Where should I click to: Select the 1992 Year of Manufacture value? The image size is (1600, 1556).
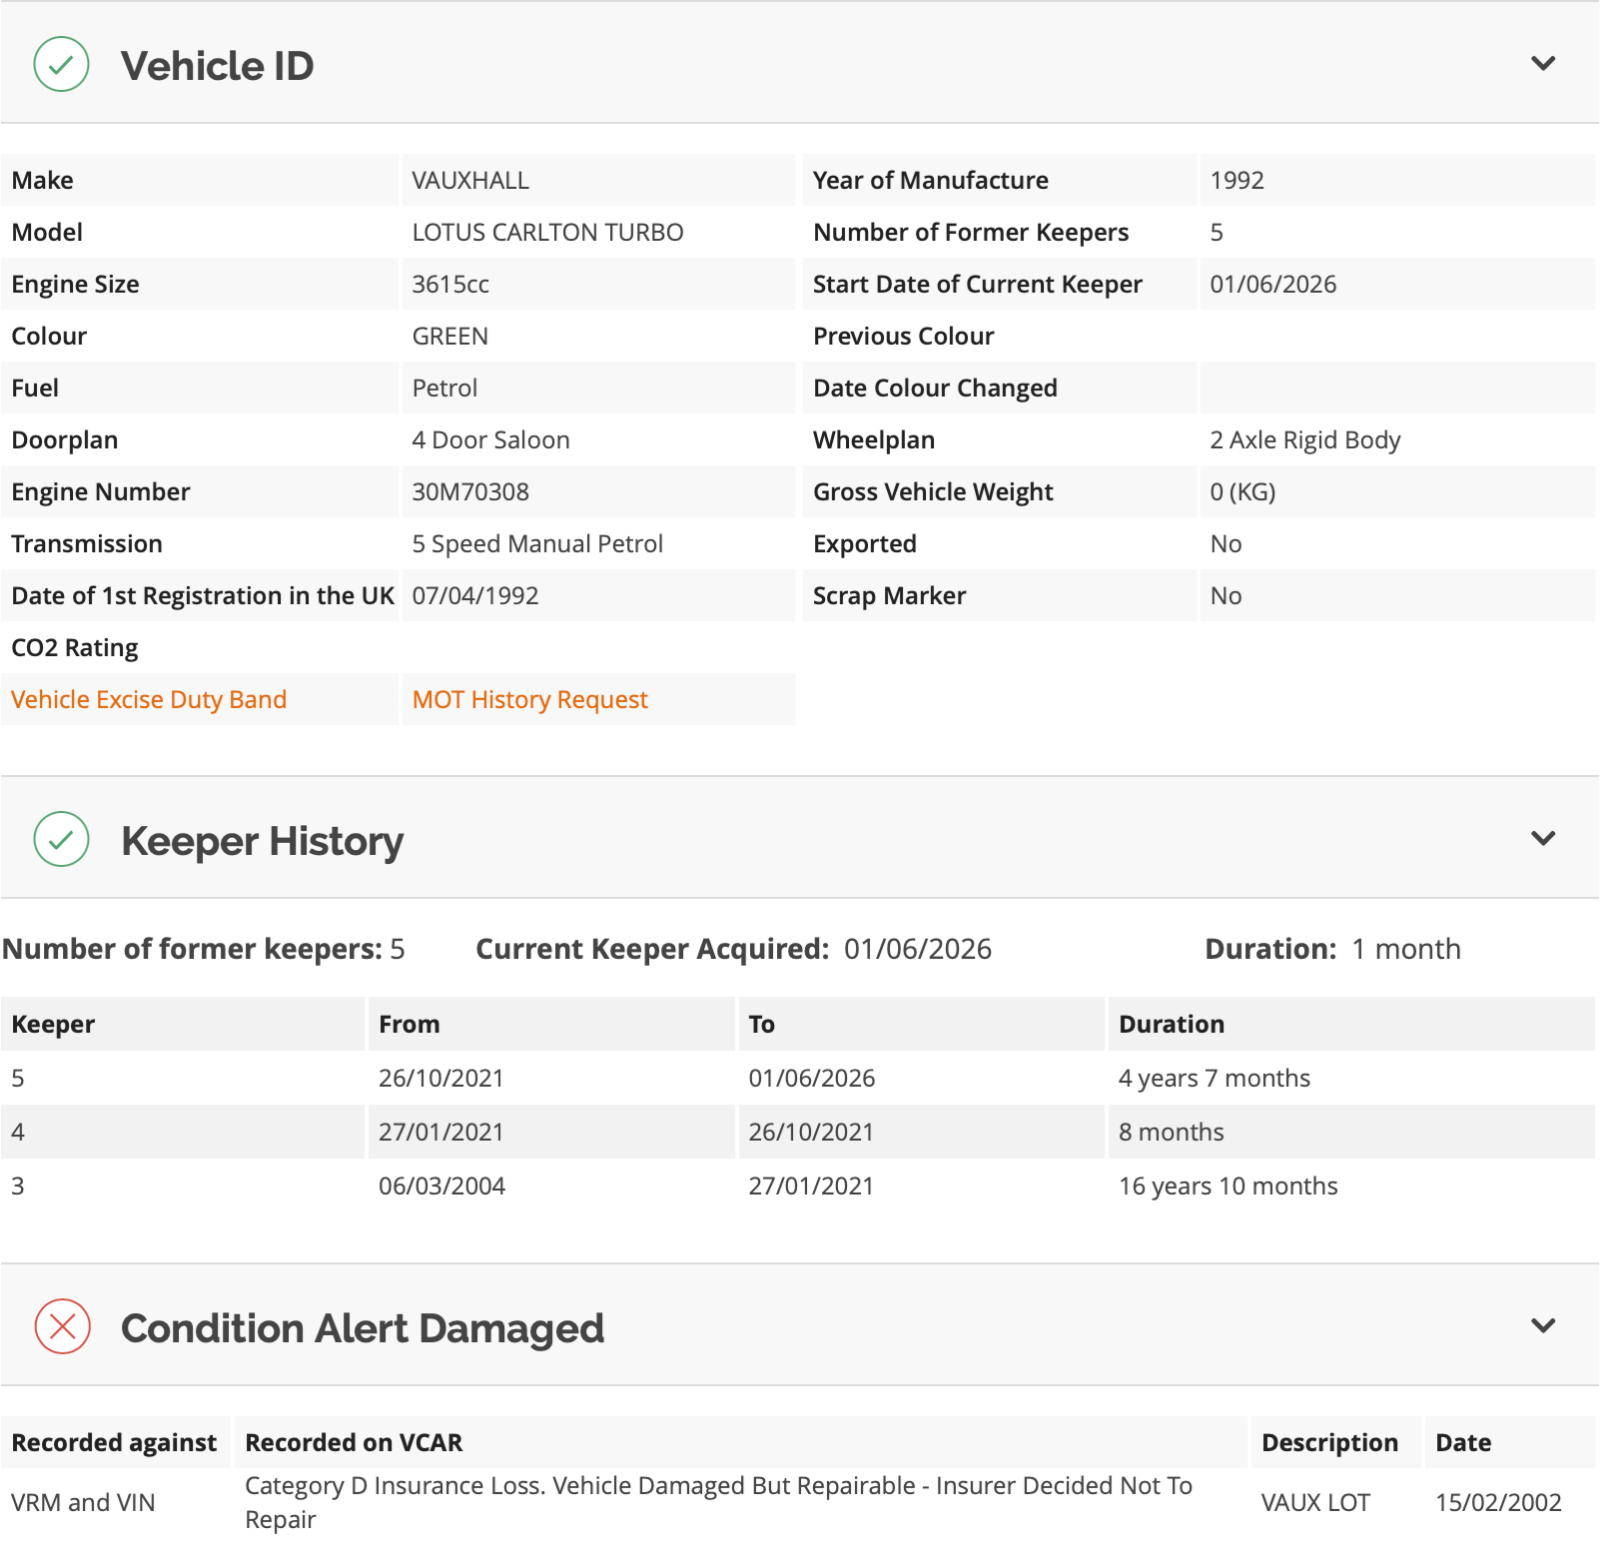(x=1237, y=180)
